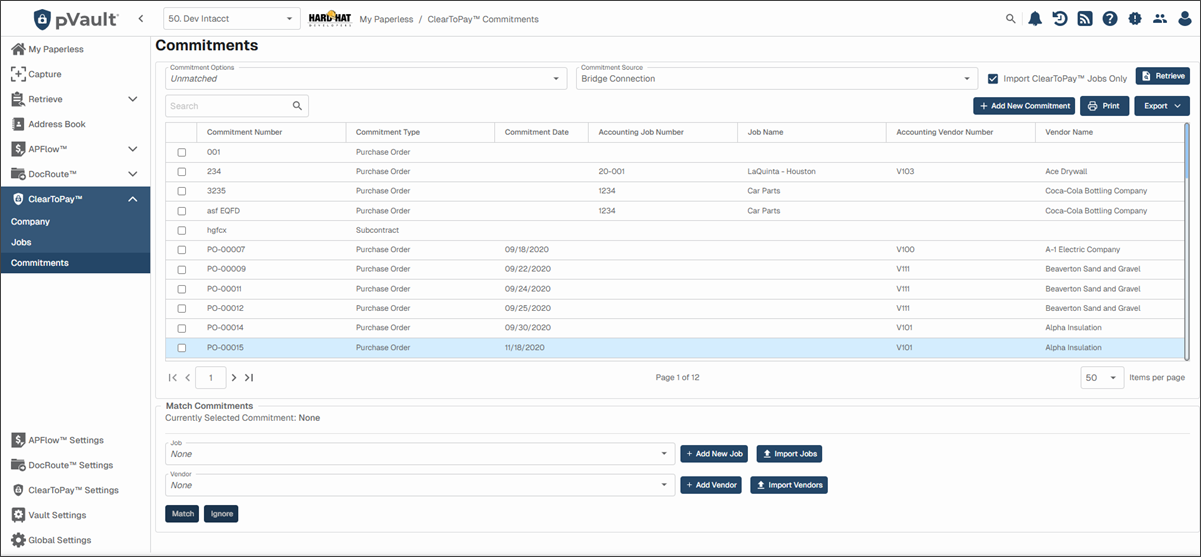
Task: Collapse the sidebar with the left arrow
Action: tap(141, 19)
